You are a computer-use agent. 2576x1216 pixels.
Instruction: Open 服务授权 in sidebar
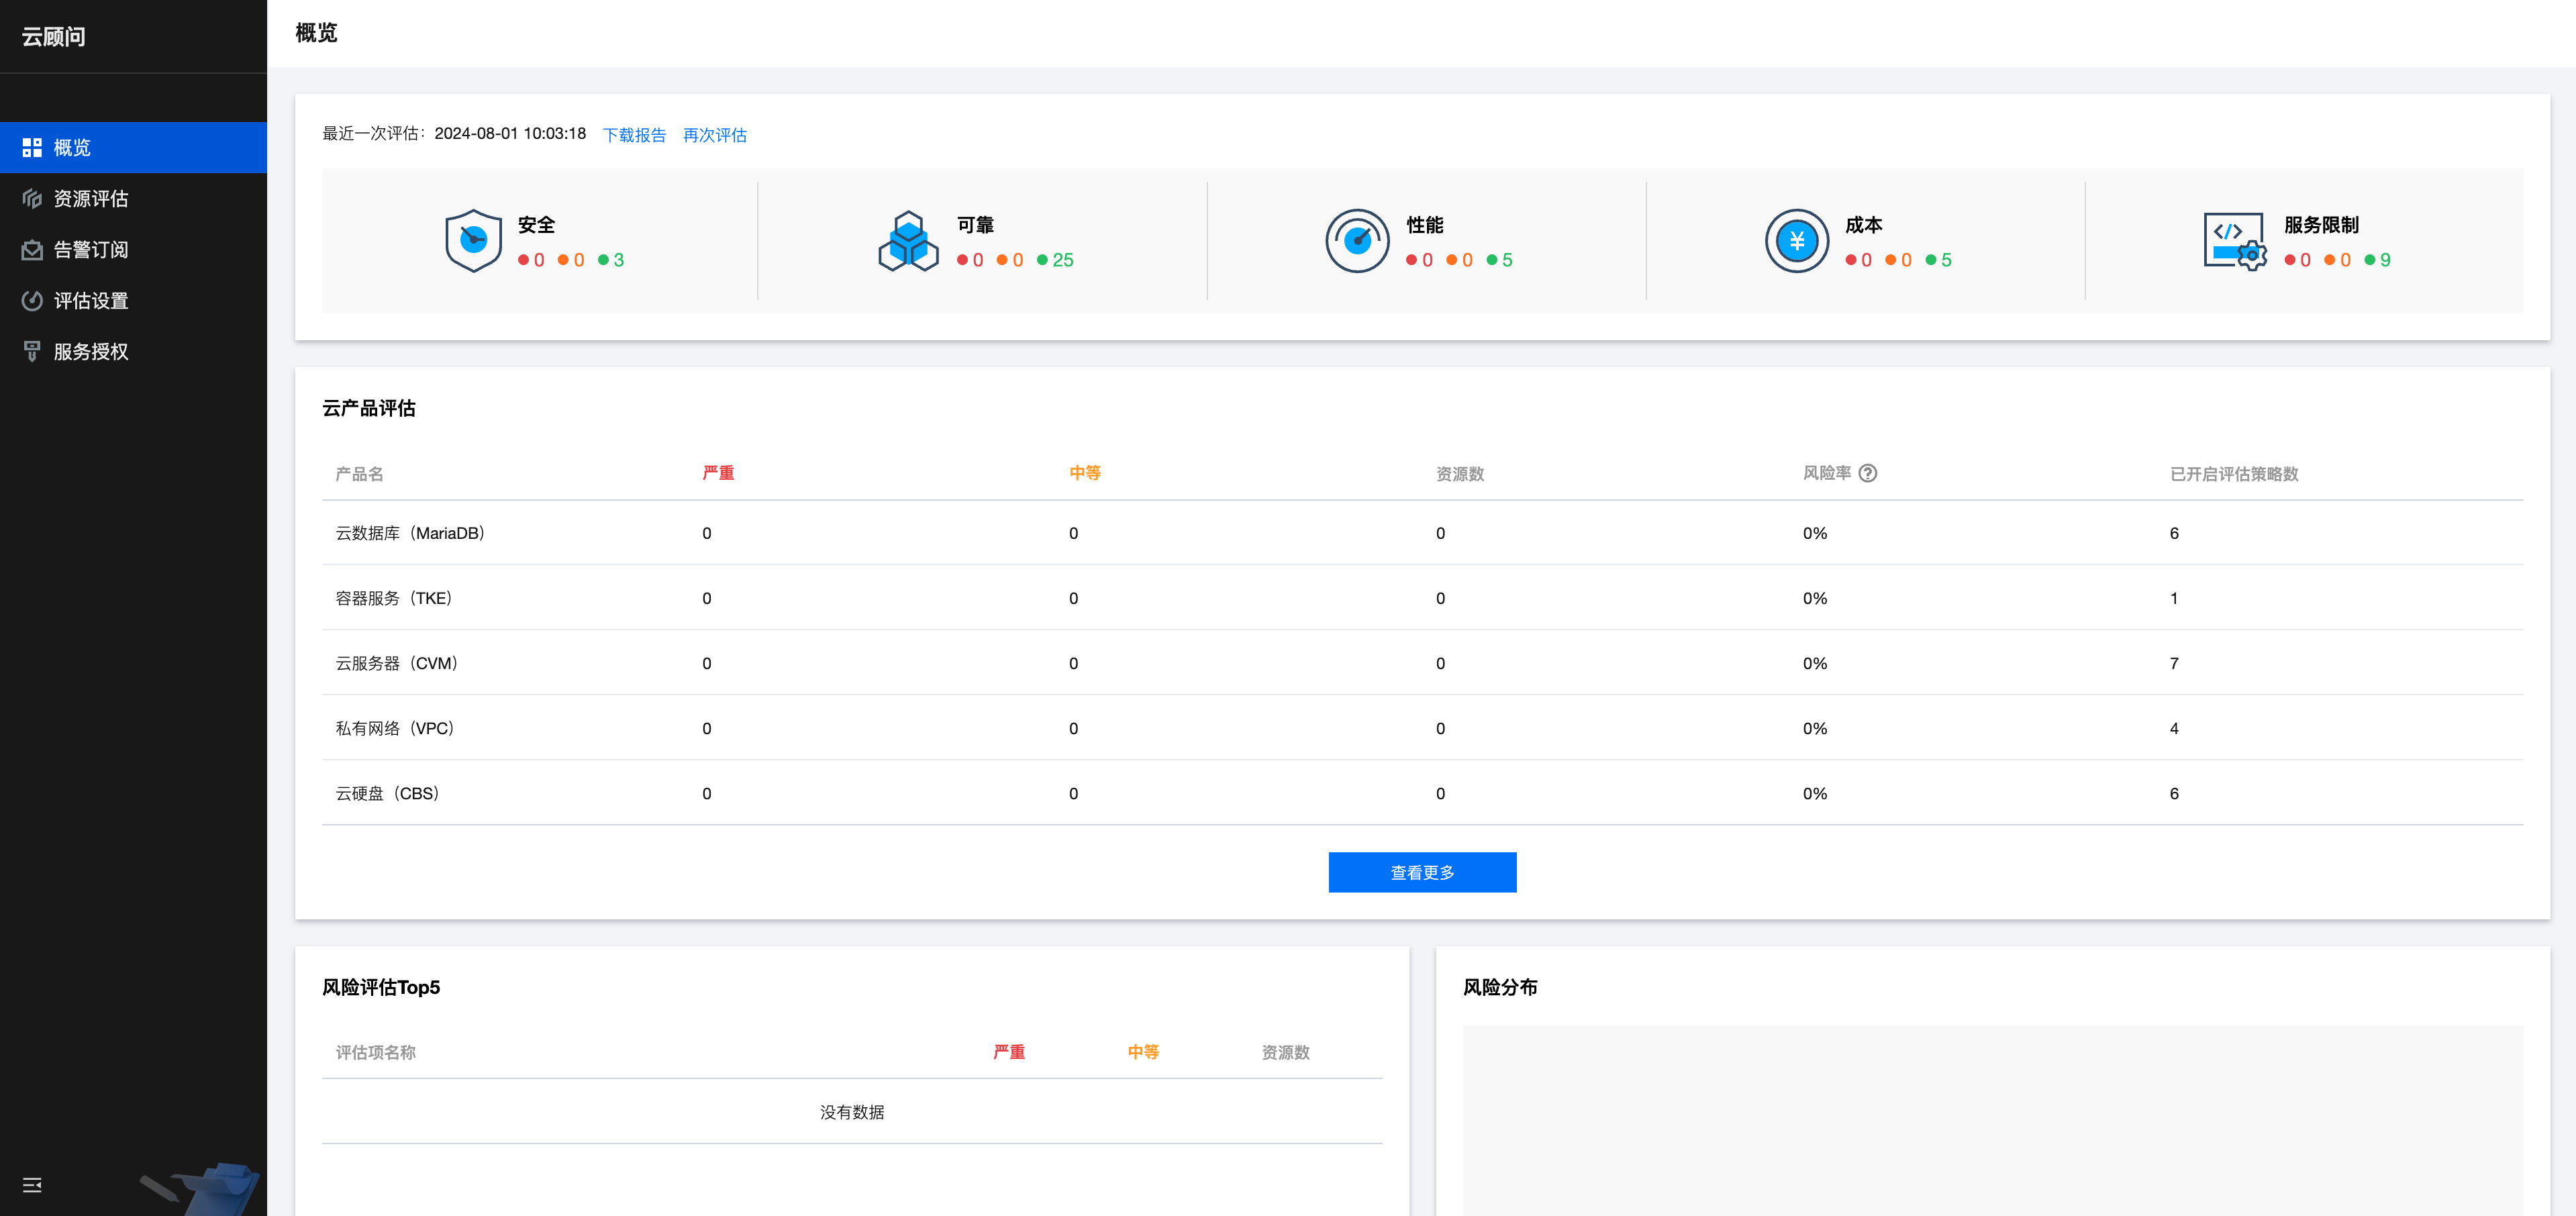(91, 352)
